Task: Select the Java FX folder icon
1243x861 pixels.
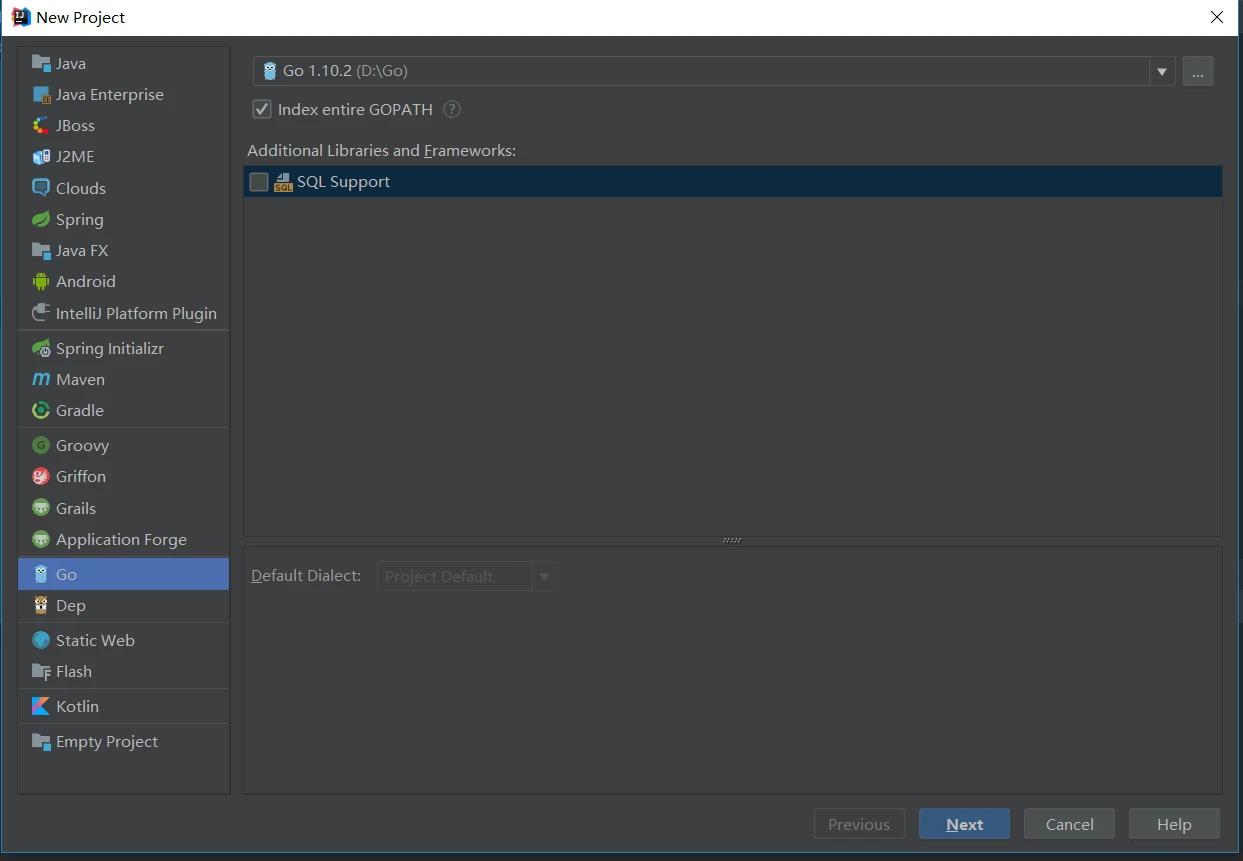Action: (x=41, y=250)
